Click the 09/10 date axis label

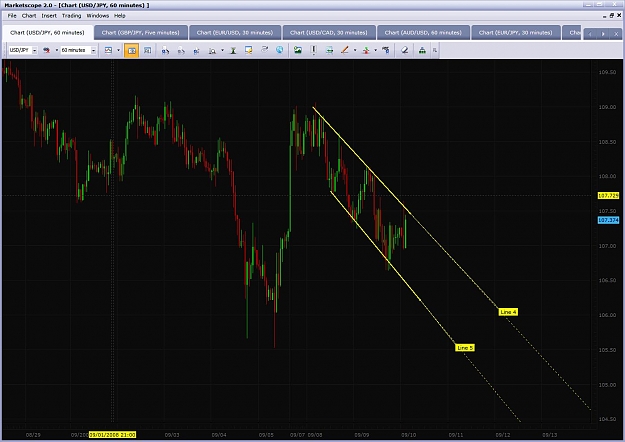tap(409, 435)
